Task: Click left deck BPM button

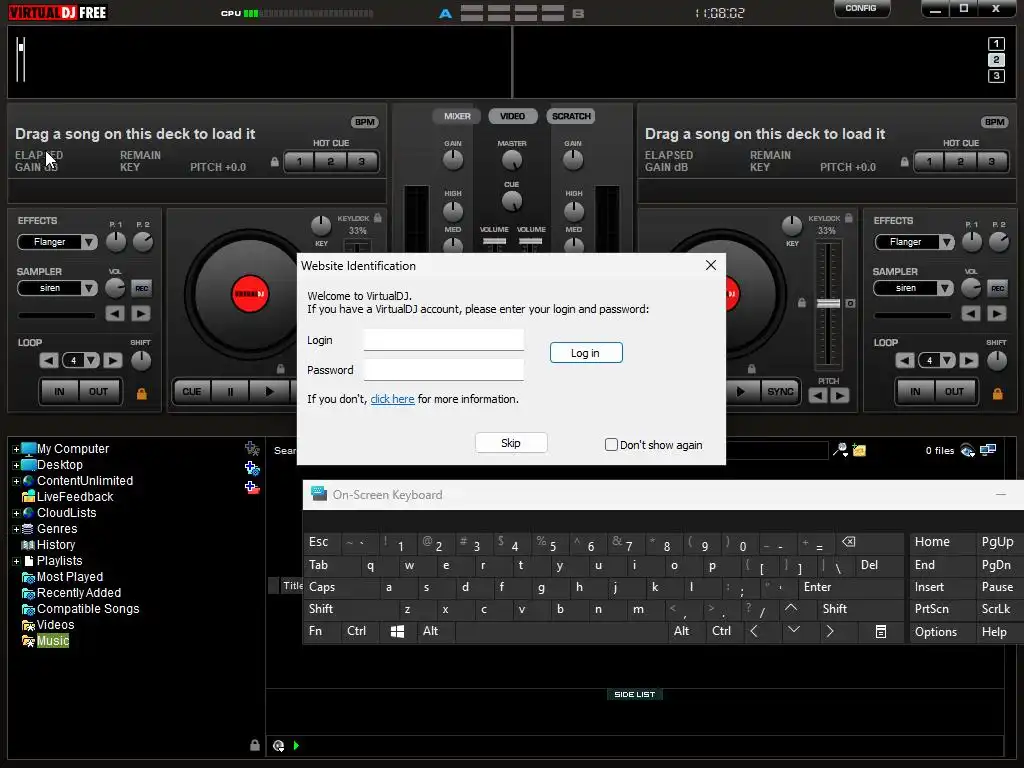Action: (x=364, y=122)
